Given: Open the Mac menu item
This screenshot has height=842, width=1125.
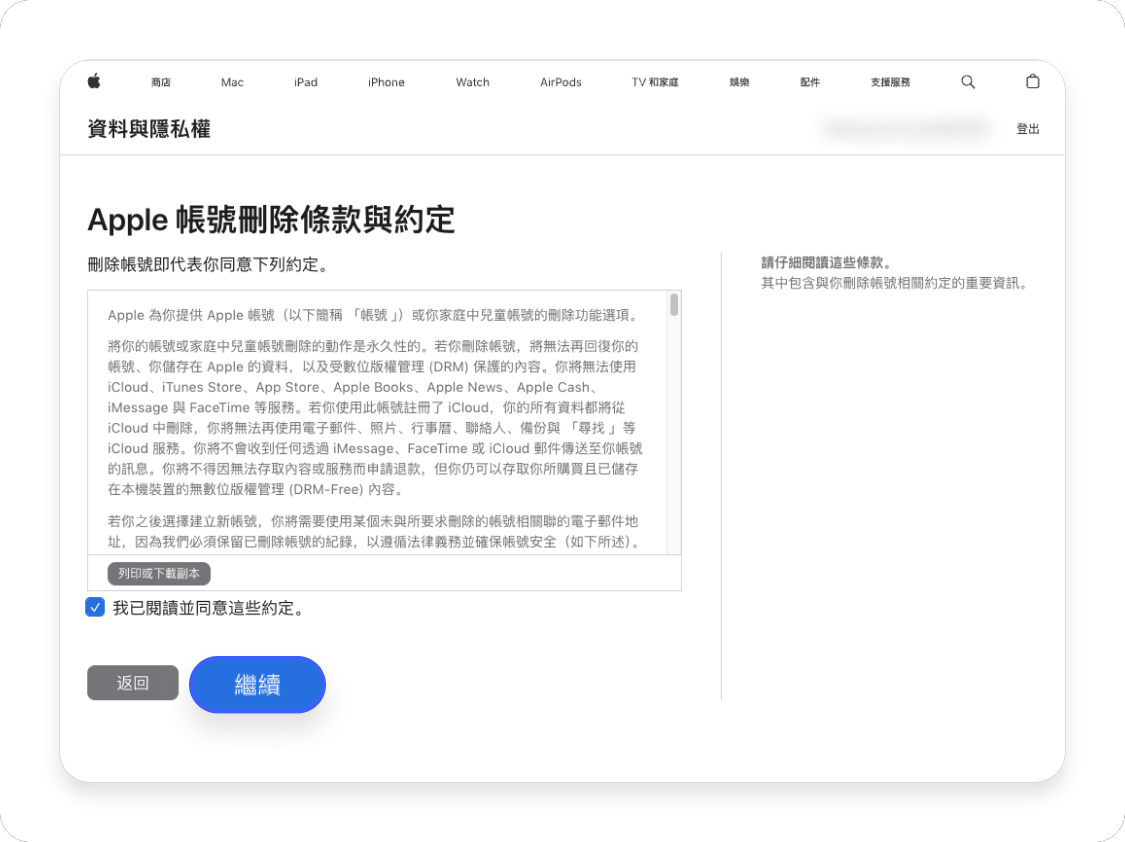Looking at the screenshot, I should click(232, 82).
